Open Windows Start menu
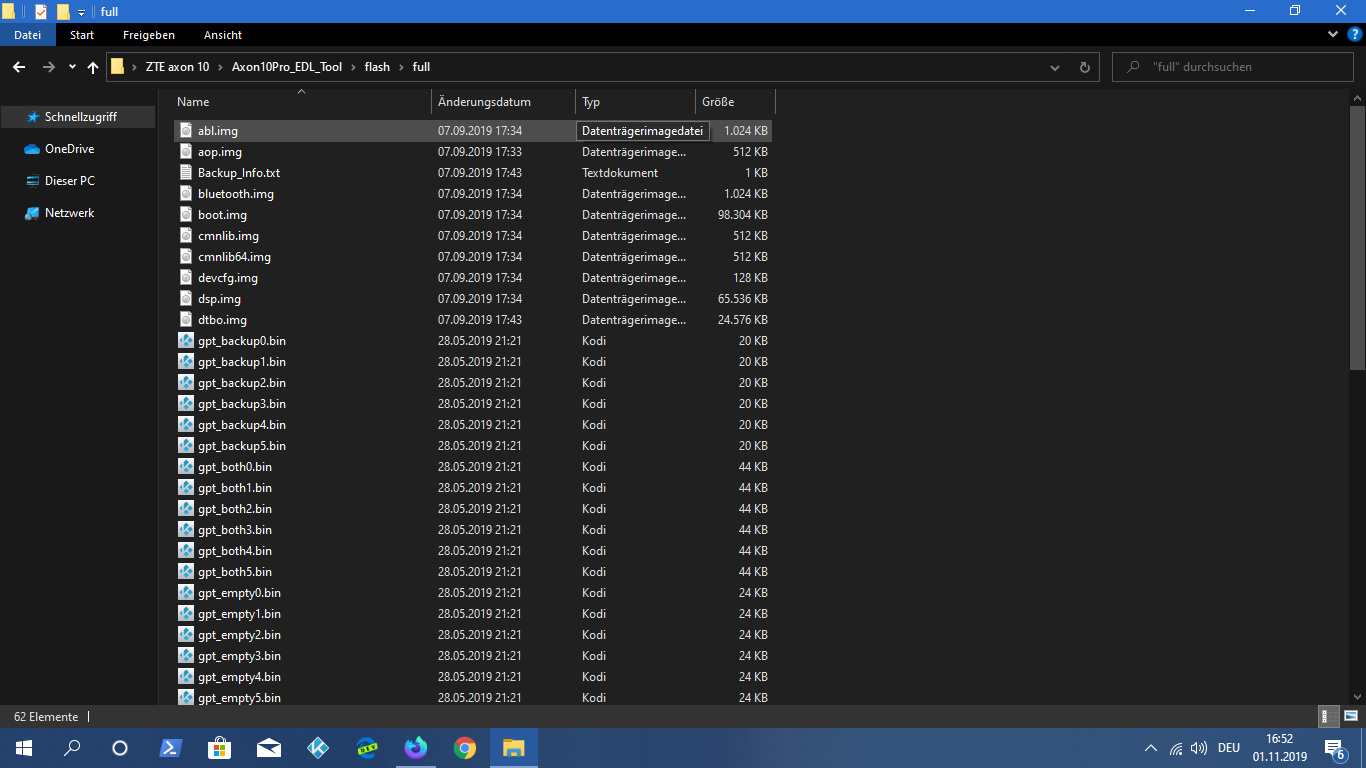 (x=24, y=748)
